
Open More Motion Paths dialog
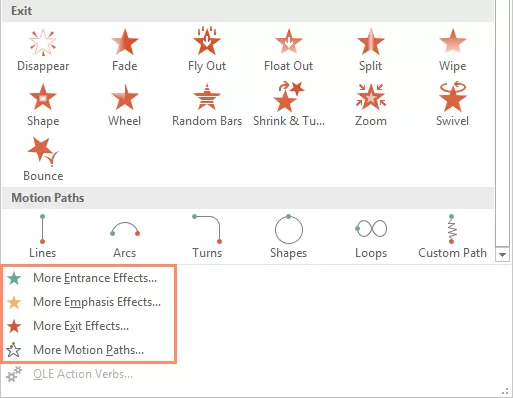(x=88, y=350)
